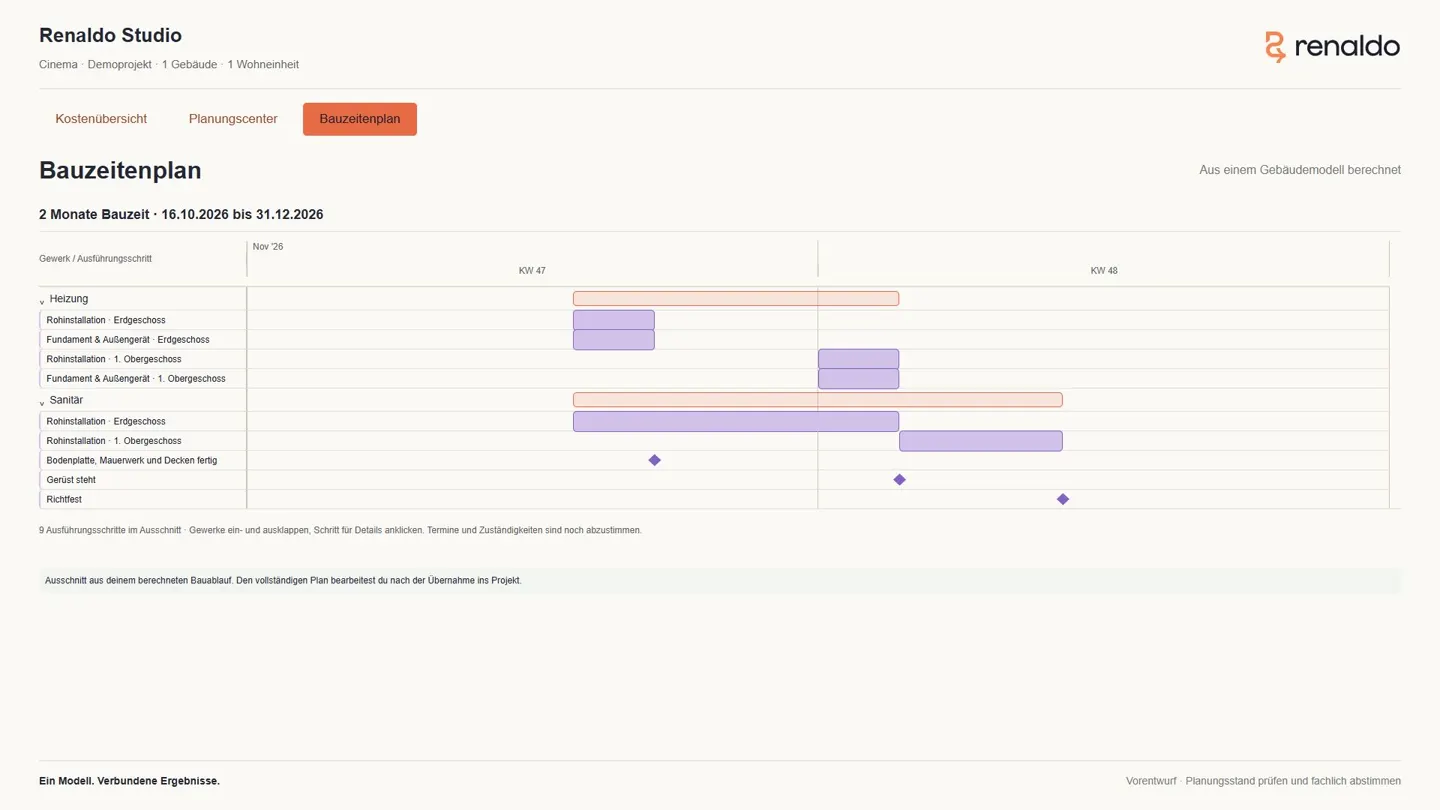Click the Richtfest milestone diamond
This screenshot has height=810, width=1440.
point(1063,499)
